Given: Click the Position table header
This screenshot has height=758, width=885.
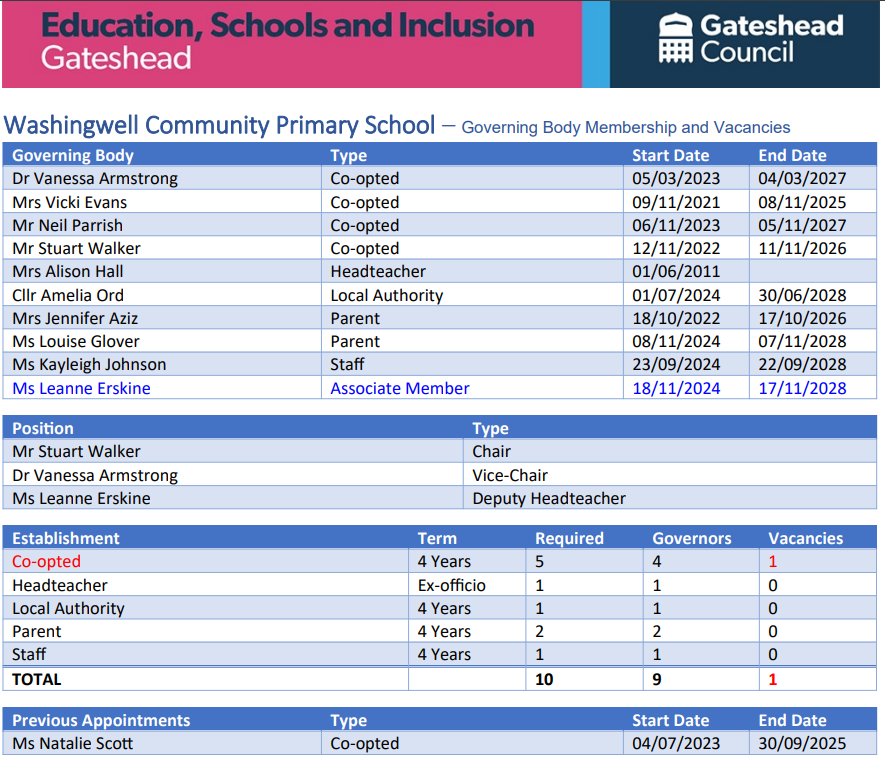Looking at the screenshot, I should 43,428.
